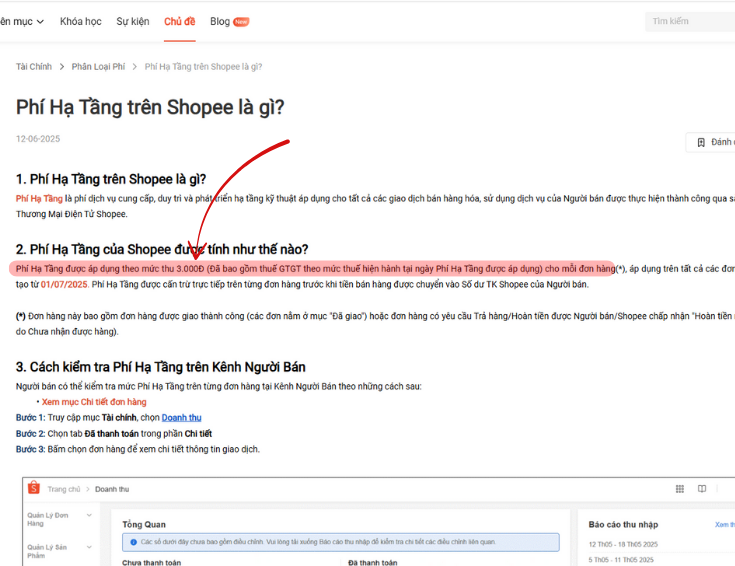Click the info icon in the blue notice
This screenshot has width=735, height=566.
click(x=134, y=542)
